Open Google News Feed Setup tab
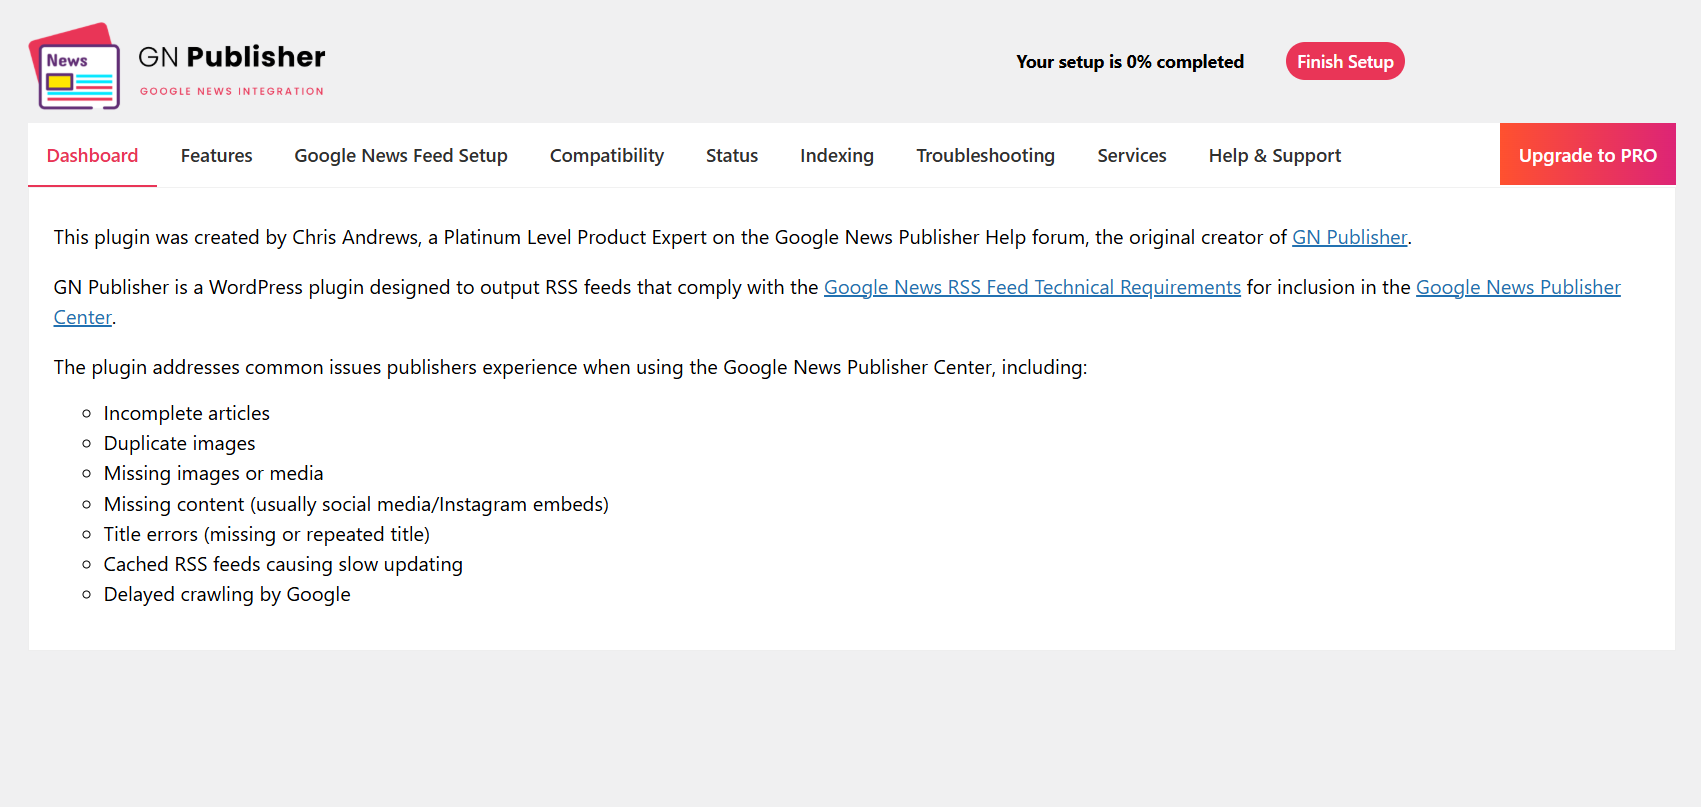Image resolution: width=1701 pixels, height=807 pixels. (401, 155)
